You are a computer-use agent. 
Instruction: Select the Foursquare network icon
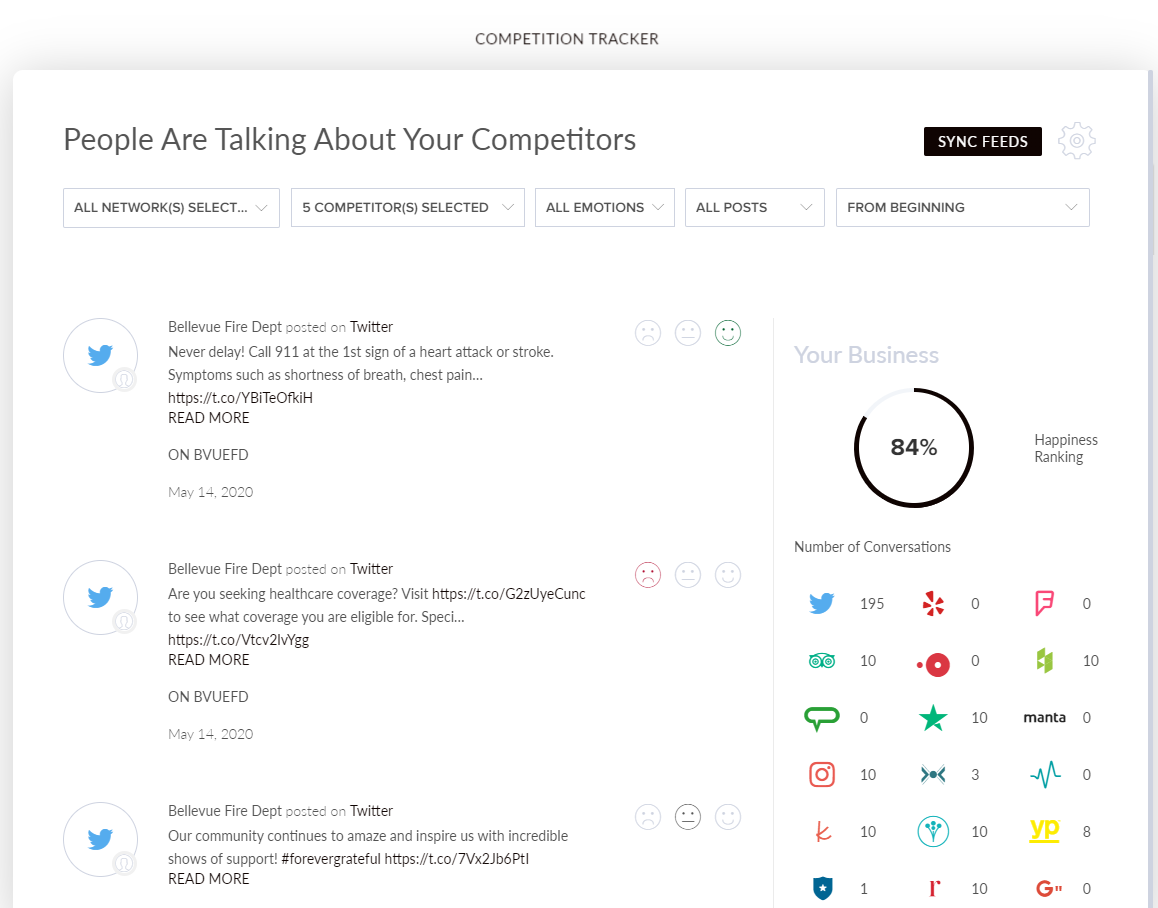coord(1044,603)
